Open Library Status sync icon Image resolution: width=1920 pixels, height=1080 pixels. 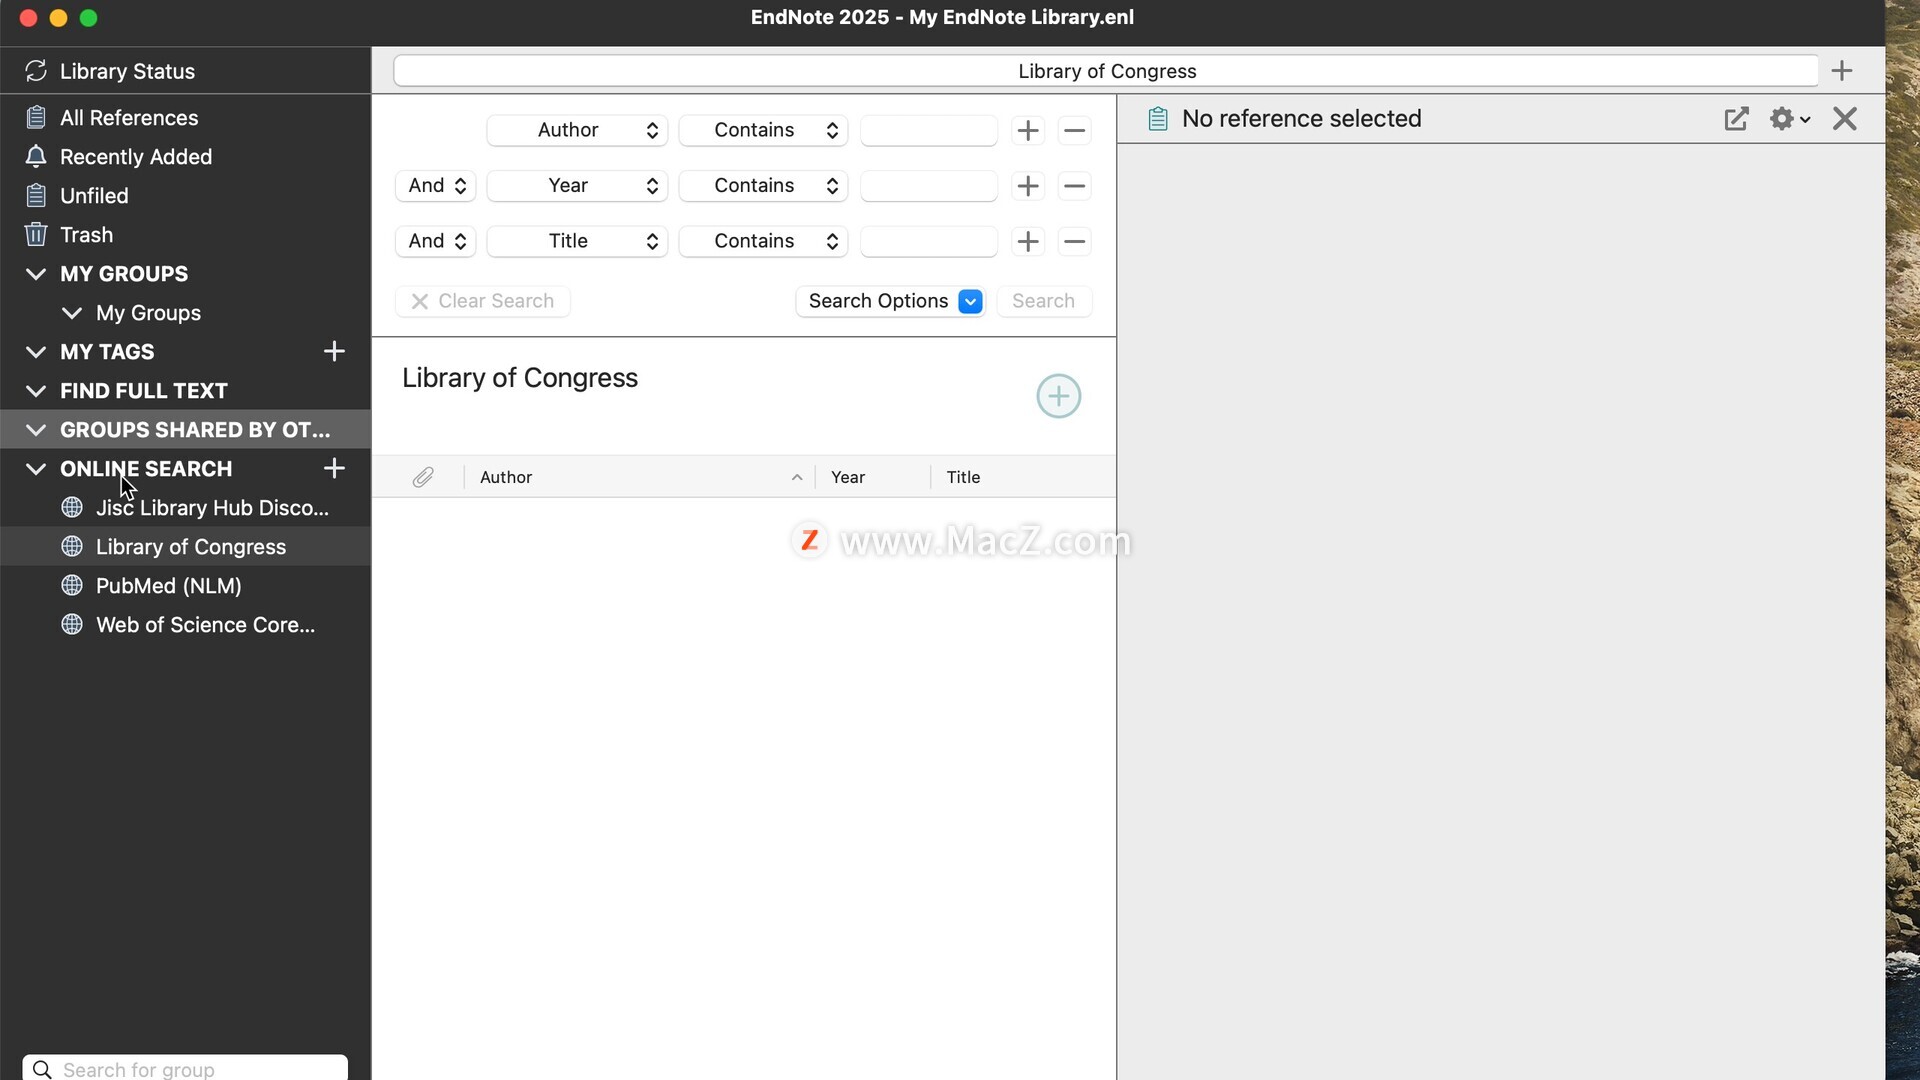pyautogui.click(x=36, y=71)
